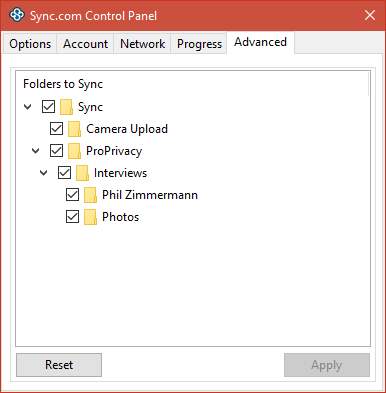This screenshot has height=393, width=386.
Task: Select the Phil Zimmermann folder icon
Action: (x=90, y=195)
